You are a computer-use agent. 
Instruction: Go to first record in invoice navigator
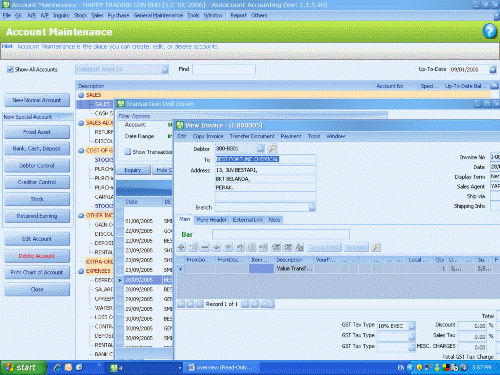coord(181,304)
